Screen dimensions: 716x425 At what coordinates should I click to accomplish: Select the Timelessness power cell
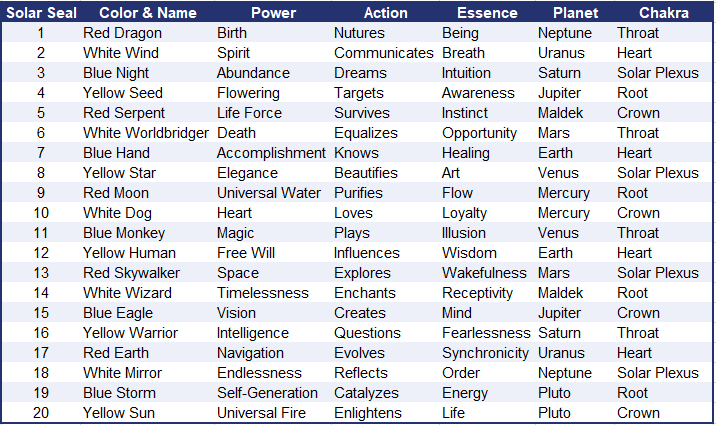click(263, 293)
